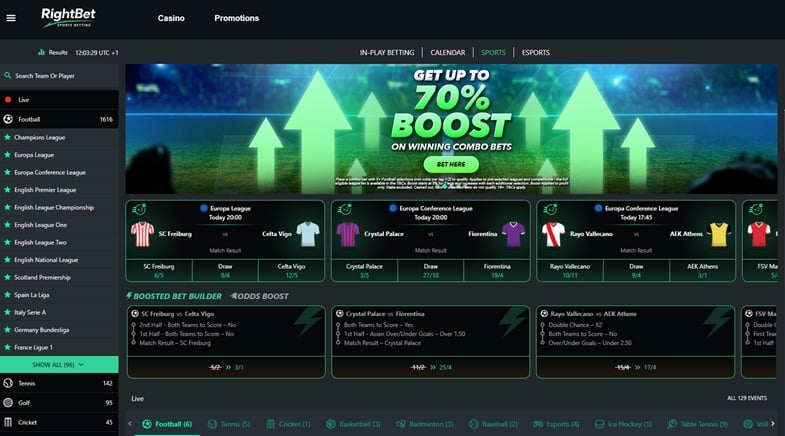
Task: Open the hamburger menu
Action: click(x=11, y=18)
